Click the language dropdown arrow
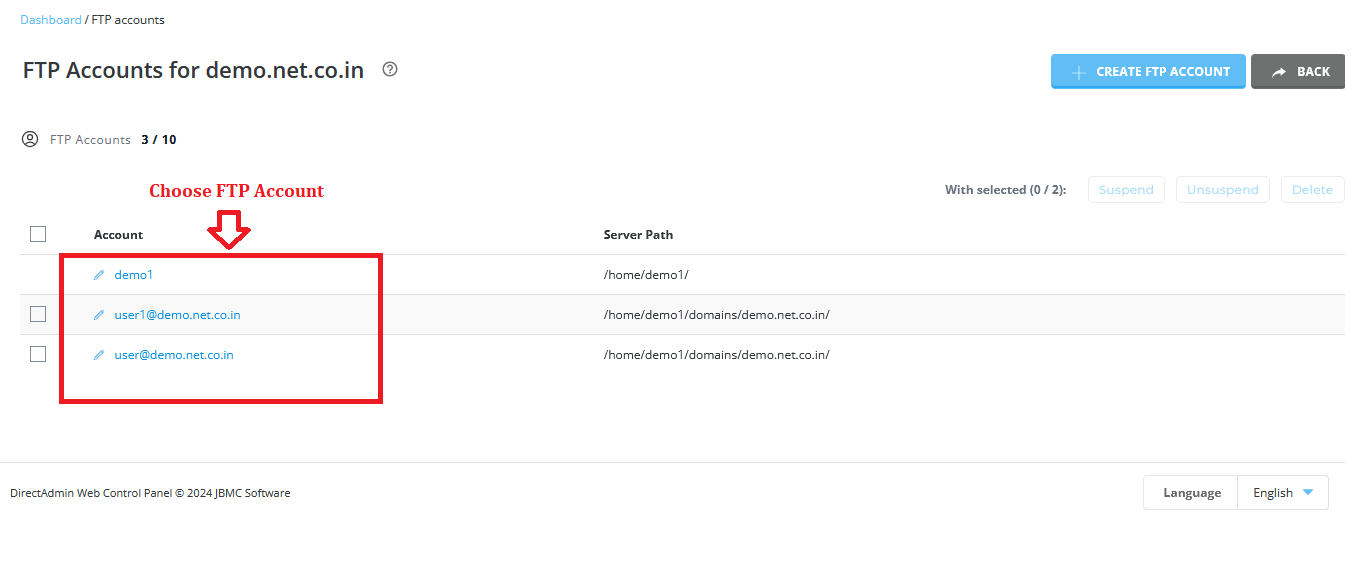 point(1308,492)
